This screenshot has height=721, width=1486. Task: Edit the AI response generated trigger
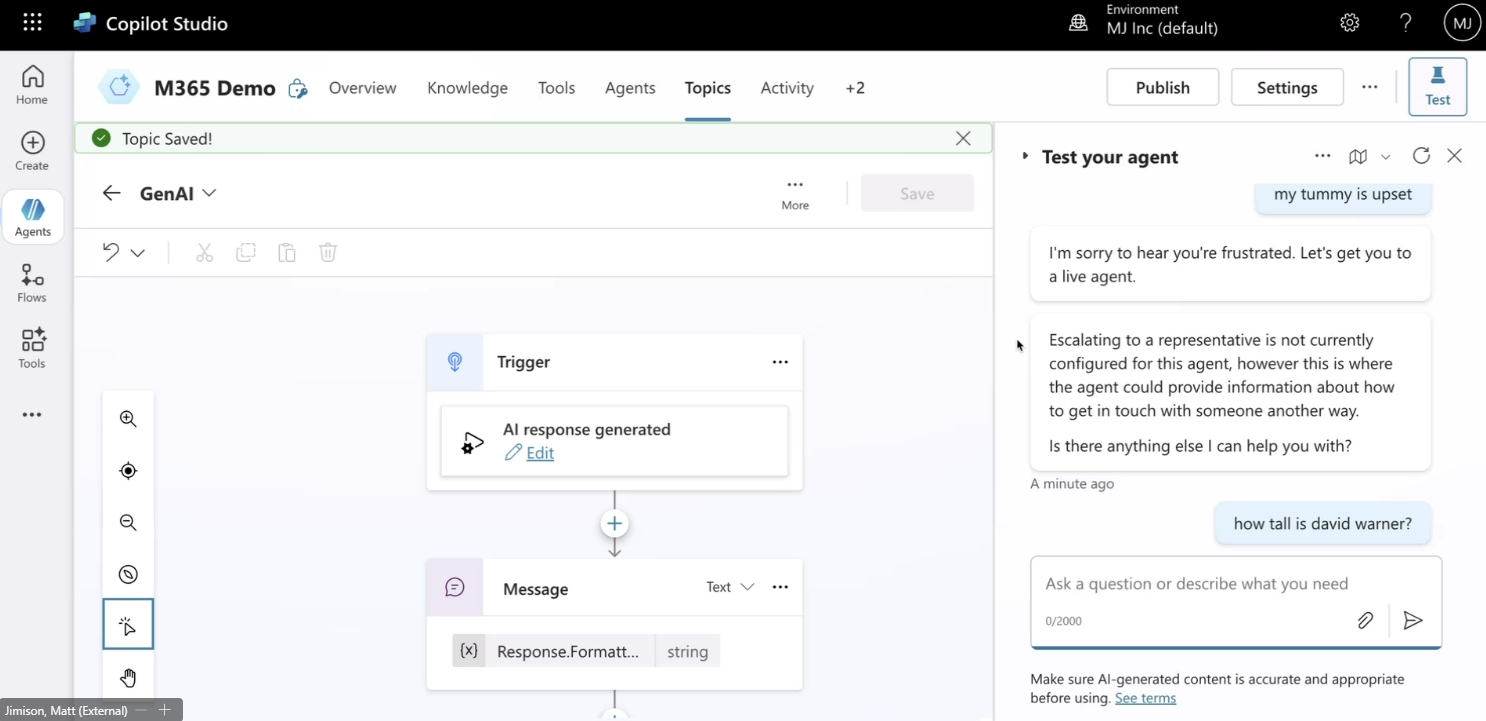click(x=539, y=453)
